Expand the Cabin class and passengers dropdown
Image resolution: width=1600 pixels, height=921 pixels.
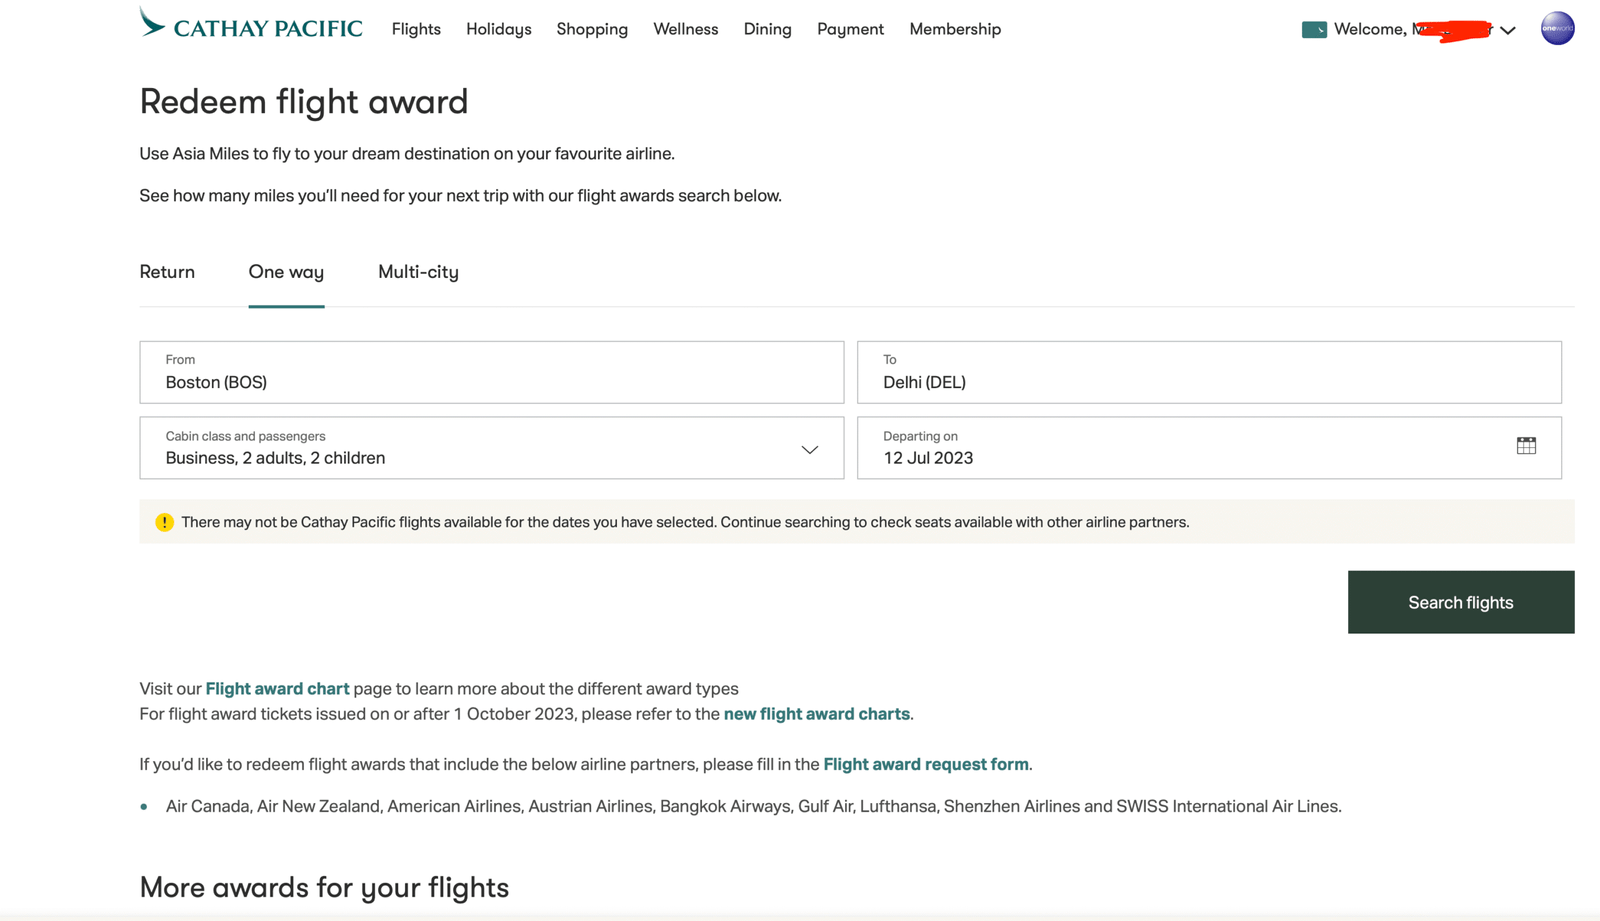click(809, 449)
